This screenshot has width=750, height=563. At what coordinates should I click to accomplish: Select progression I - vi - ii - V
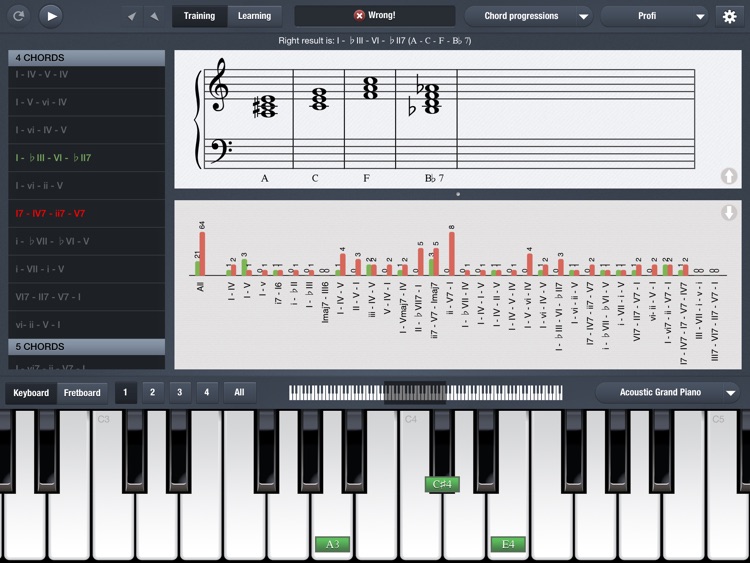87,186
